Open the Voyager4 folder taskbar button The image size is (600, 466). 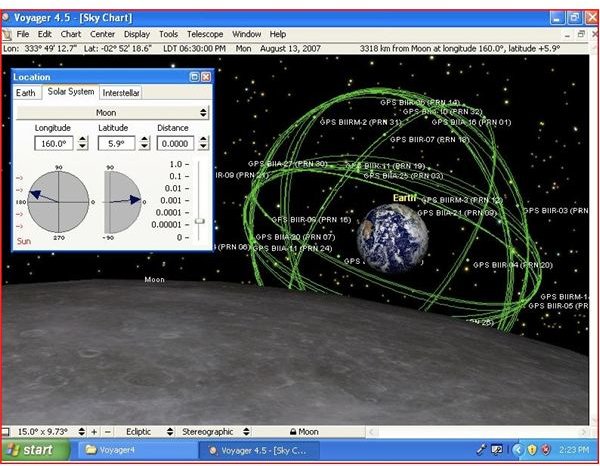point(136,450)
